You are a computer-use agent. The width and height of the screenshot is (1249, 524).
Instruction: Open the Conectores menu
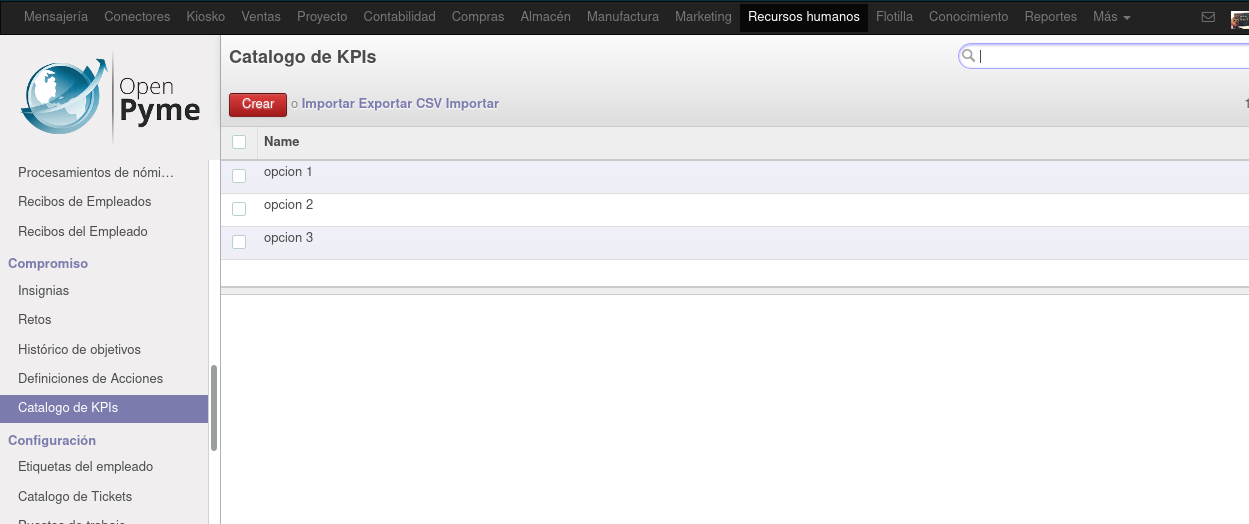137,17
